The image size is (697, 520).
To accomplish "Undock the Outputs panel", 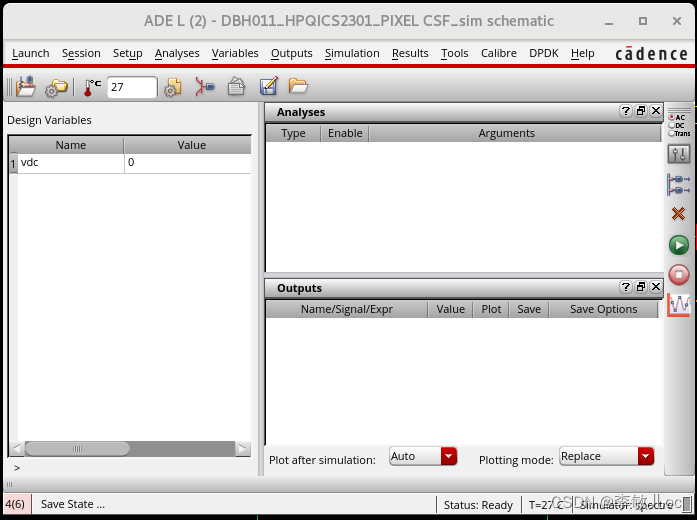I will [x=641, y=287].
